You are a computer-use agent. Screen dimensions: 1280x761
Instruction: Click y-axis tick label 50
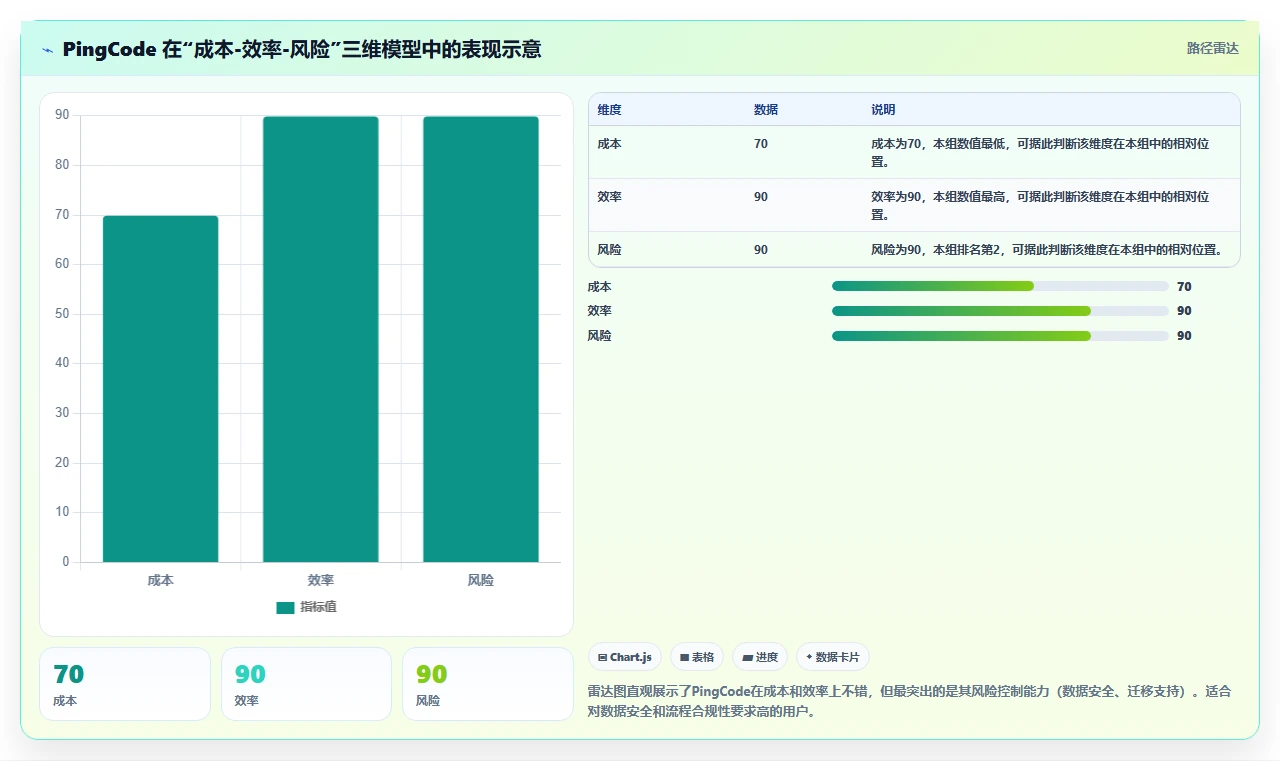[62, 314]
